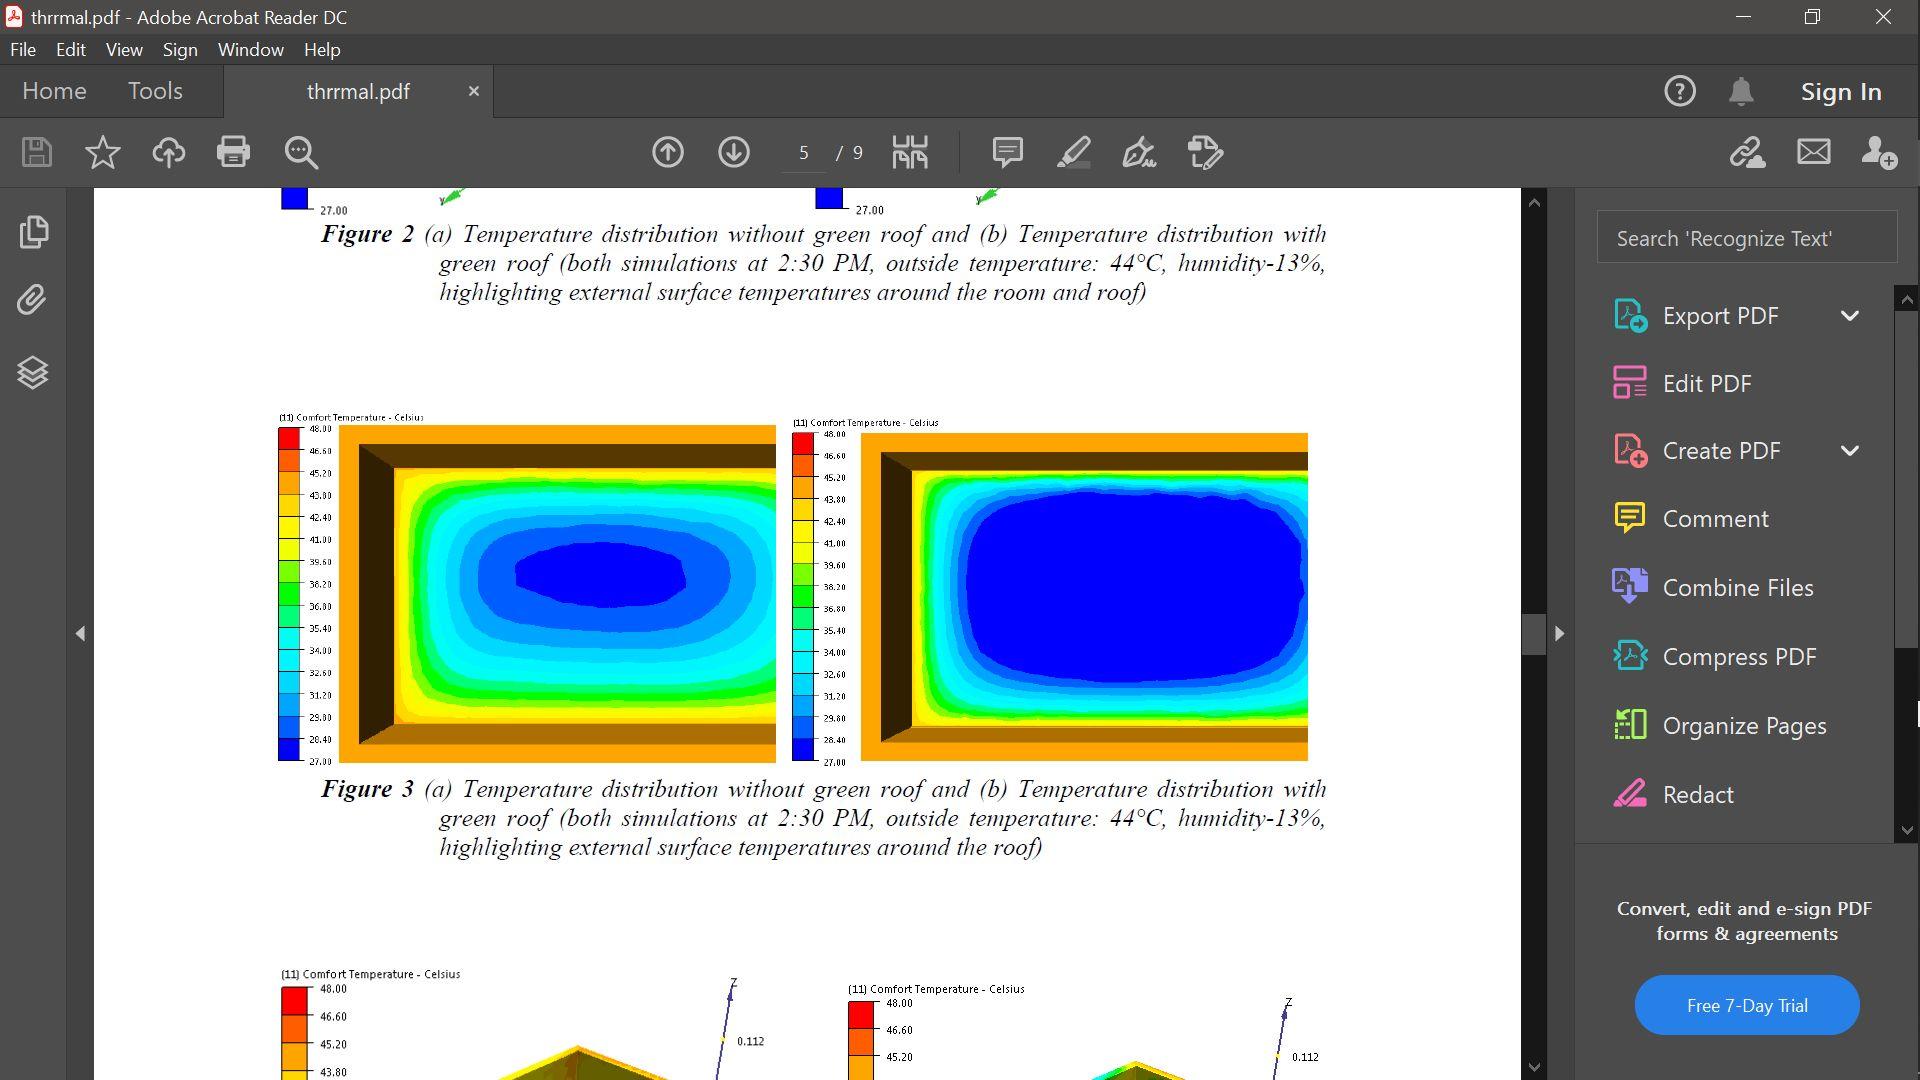Open the notifications bell
Viewport: 1920px width, 1080px height.
tap(1741, 91)
